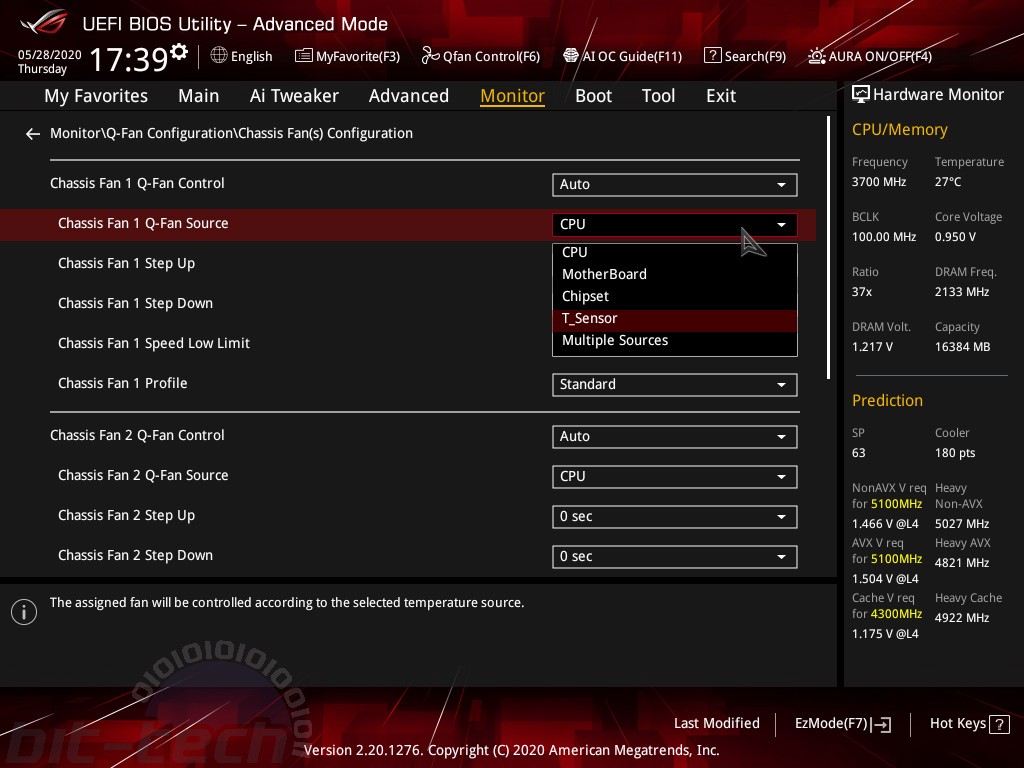Switch to EzMode(F7)
This screenshot has width=1024, height=768.
(x=842, y=724)
